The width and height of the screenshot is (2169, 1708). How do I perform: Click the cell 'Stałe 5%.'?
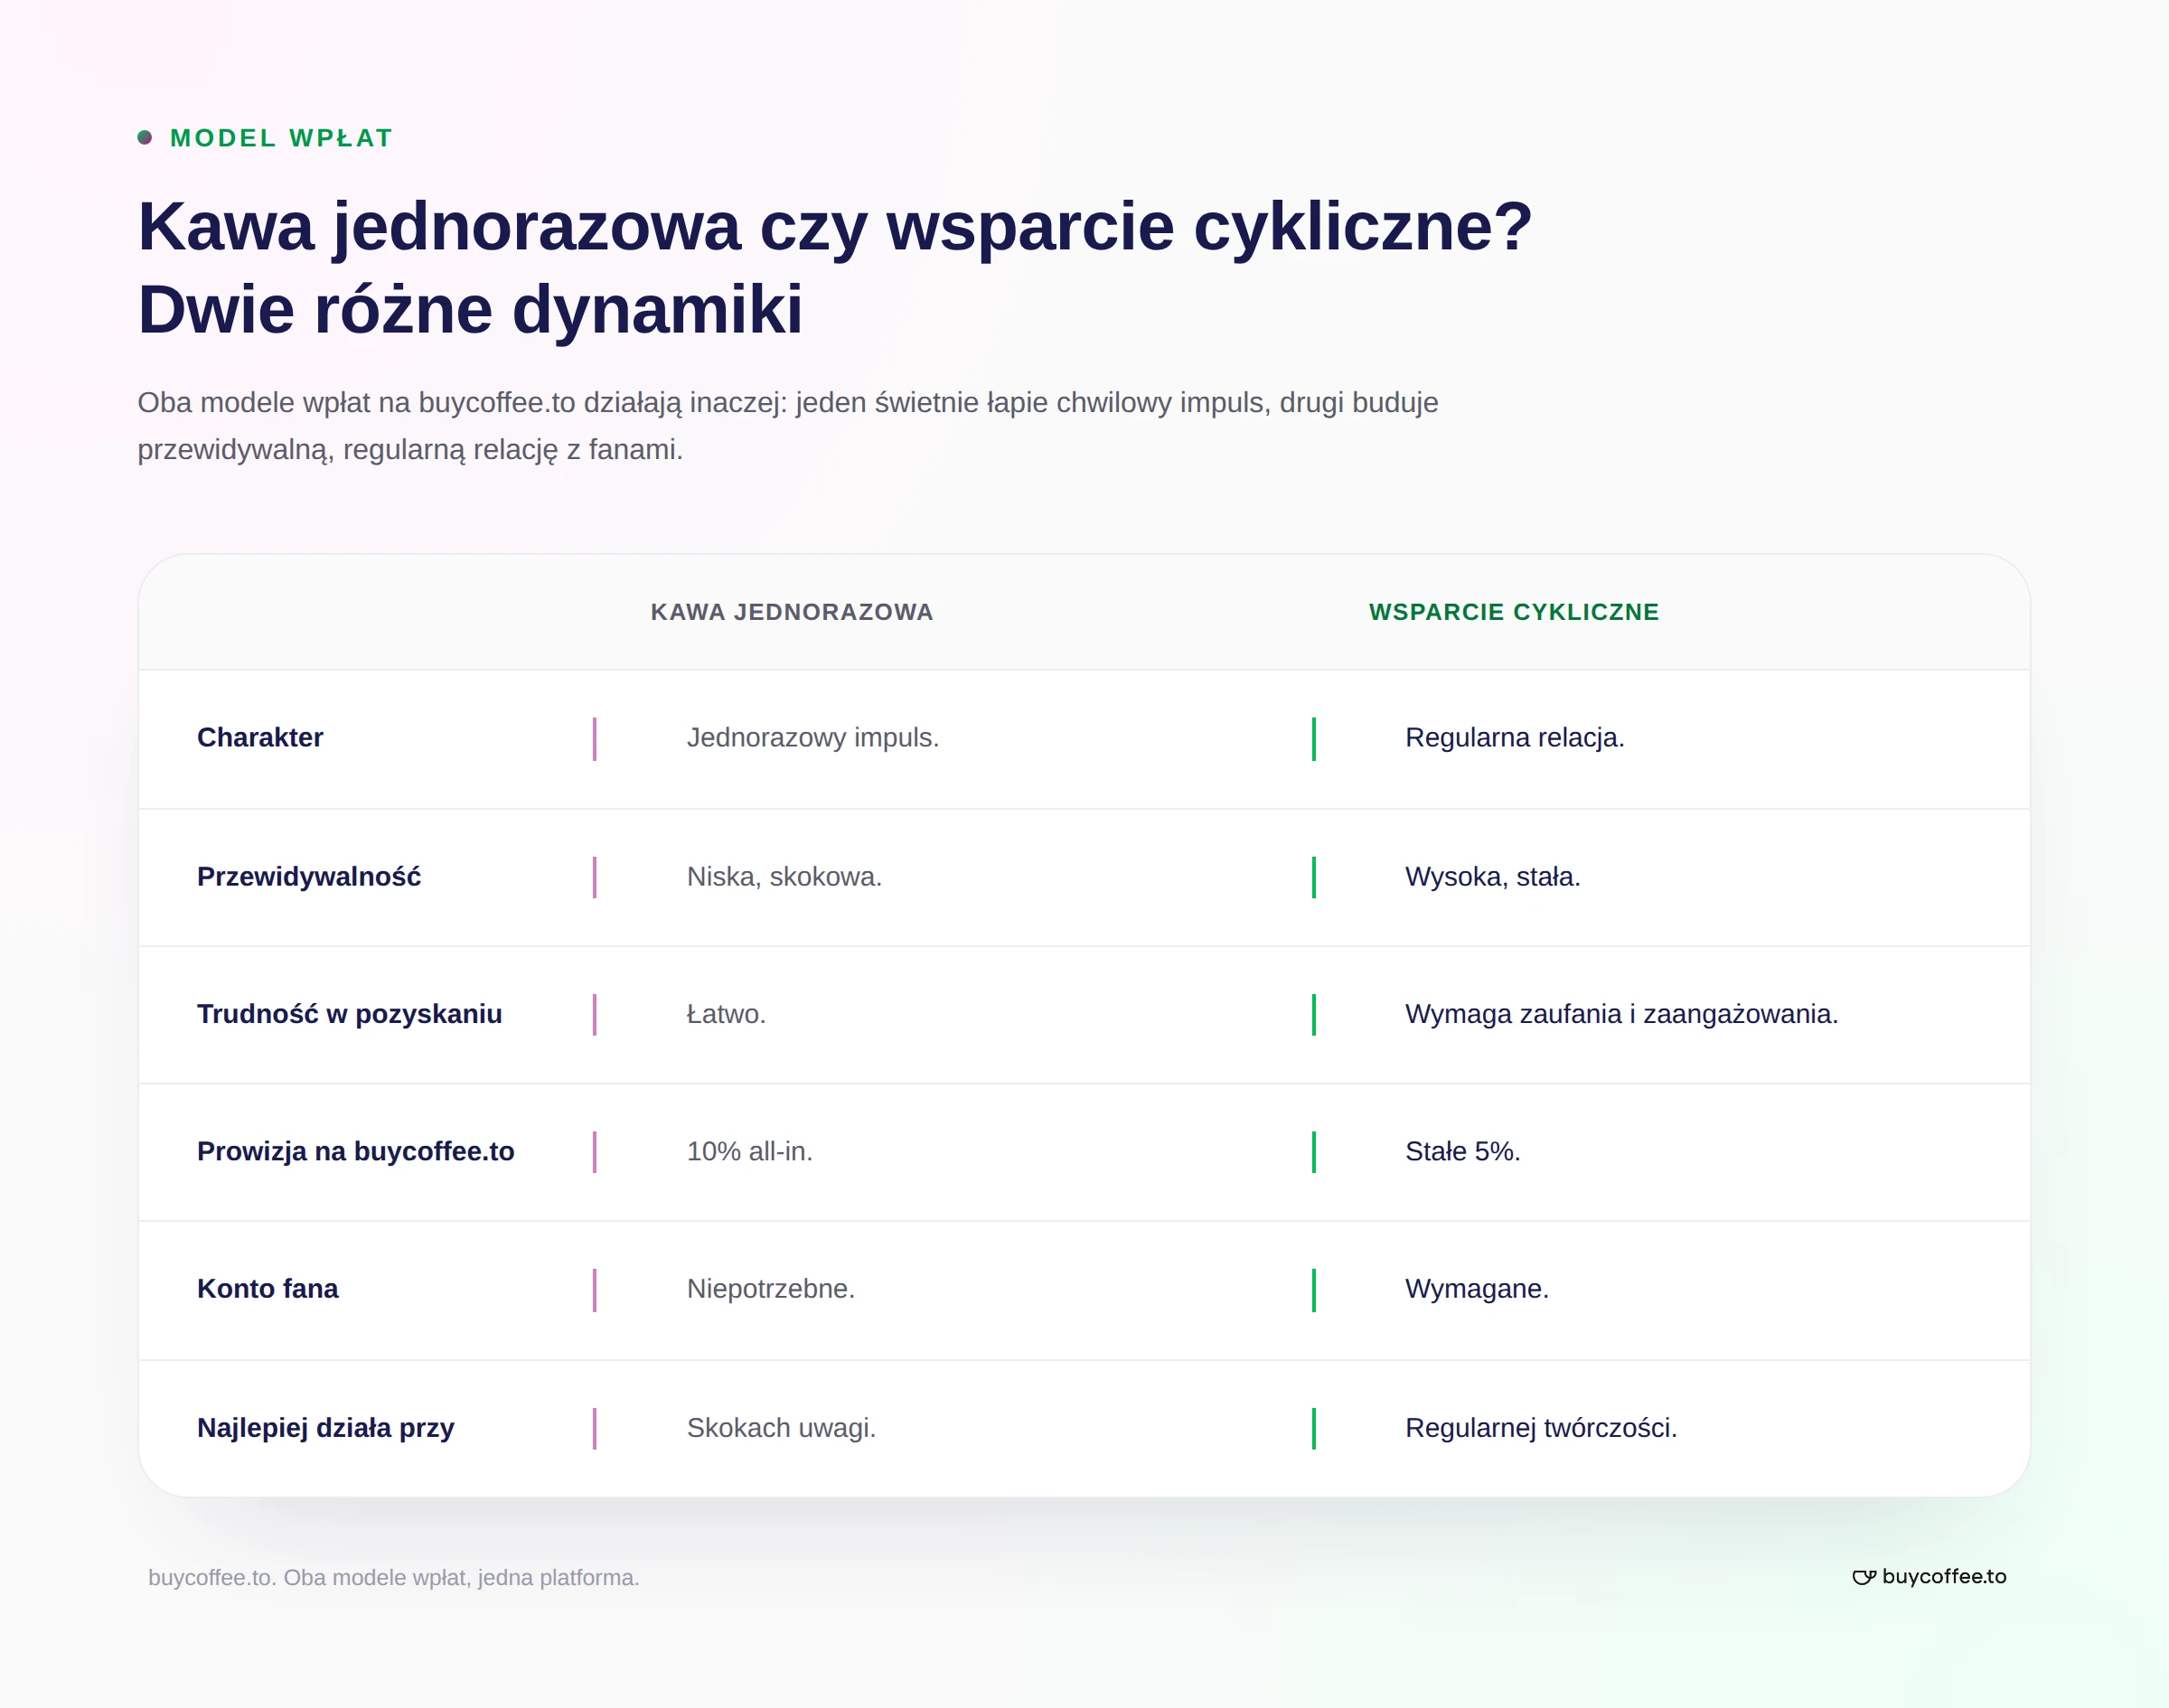tap(1463, 1152)
